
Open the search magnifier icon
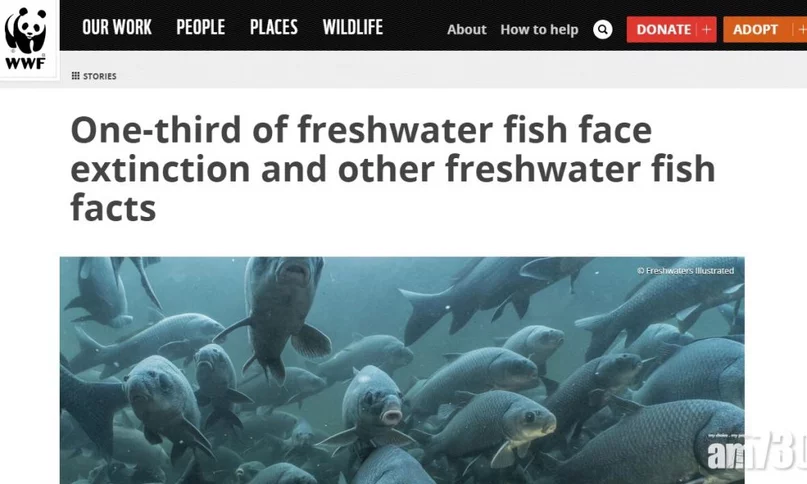(x=602, y=29)
